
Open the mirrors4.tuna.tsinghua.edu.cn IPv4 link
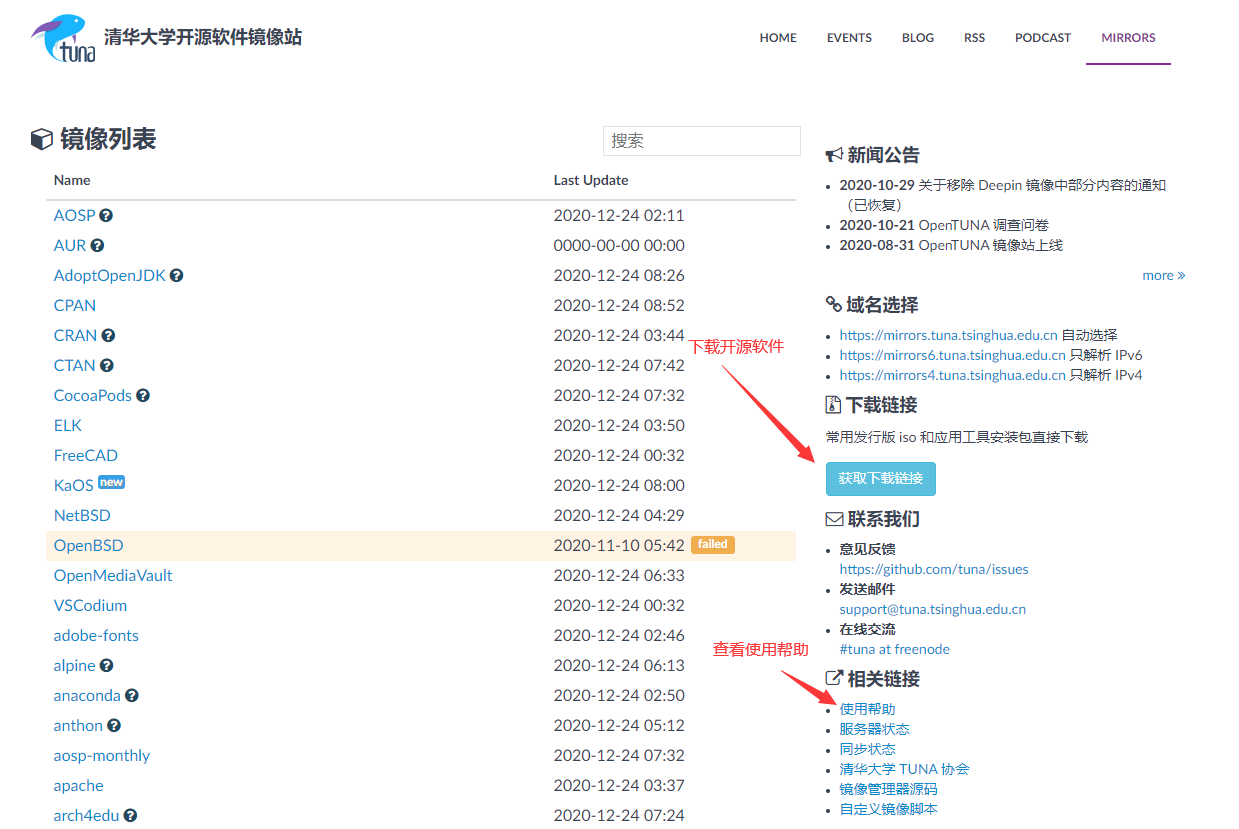952,375
